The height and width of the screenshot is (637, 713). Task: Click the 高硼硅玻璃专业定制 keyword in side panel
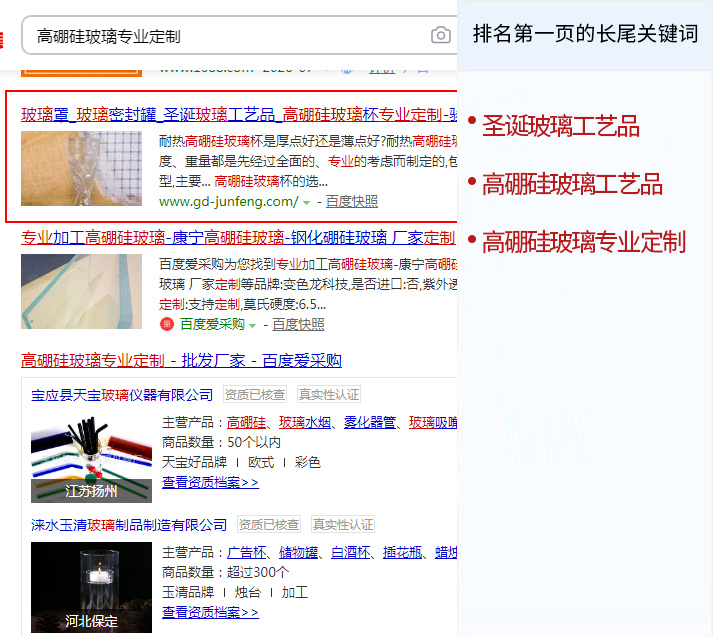coord(583,242)
